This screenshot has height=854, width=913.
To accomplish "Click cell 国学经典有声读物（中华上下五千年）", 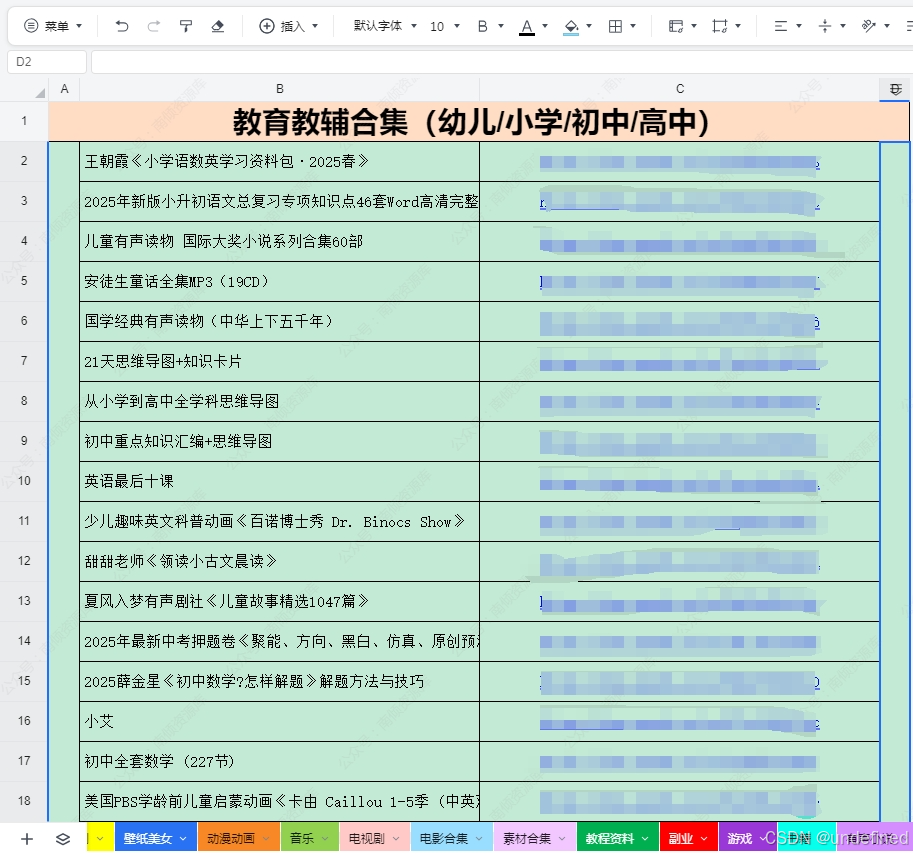I will (x=279, y=321).
